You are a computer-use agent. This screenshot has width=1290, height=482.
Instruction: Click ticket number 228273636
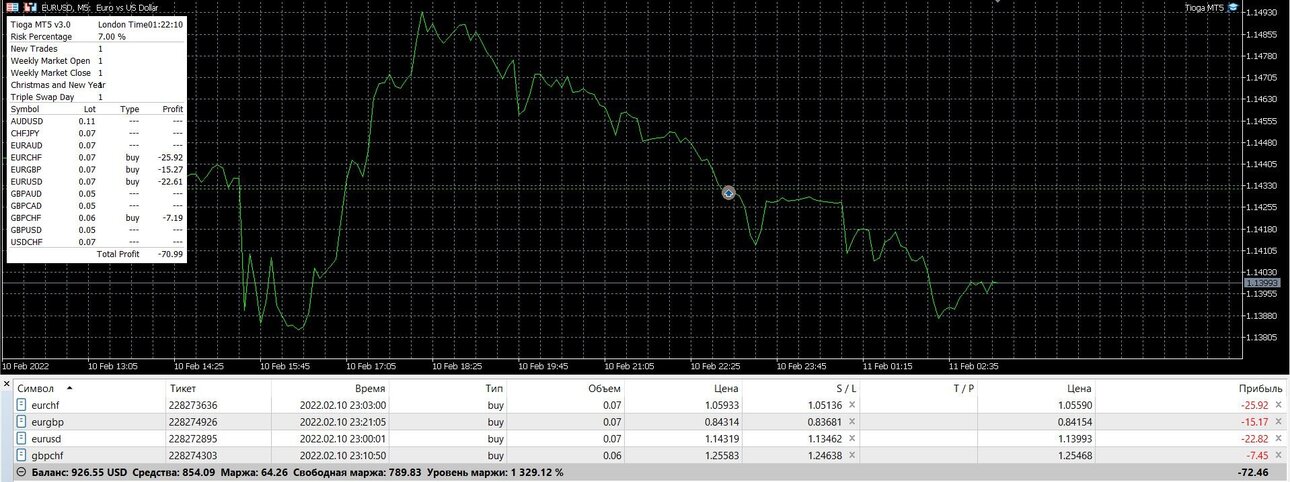click(192, 405)
